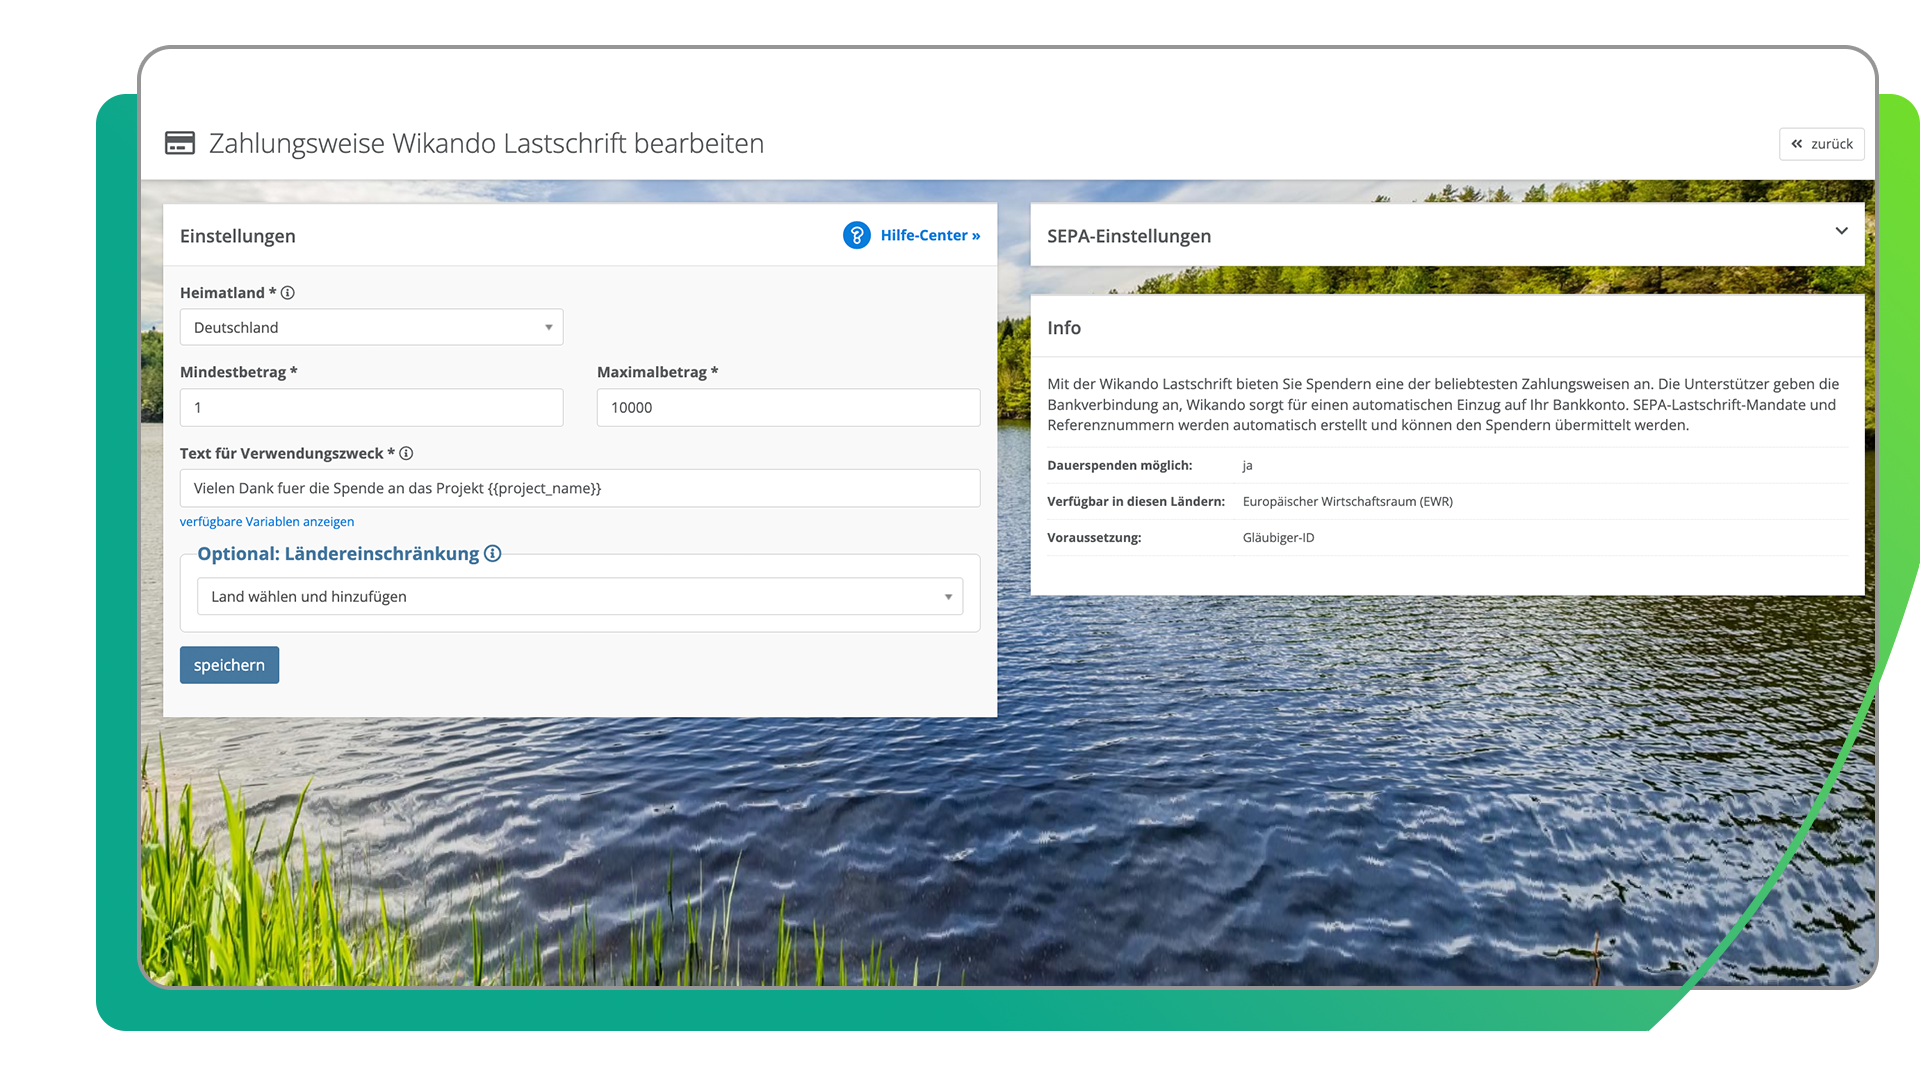Open the Heimatland dropdown showing Deutschland
Screen dimensions: 1920x1080
point(370,327)
